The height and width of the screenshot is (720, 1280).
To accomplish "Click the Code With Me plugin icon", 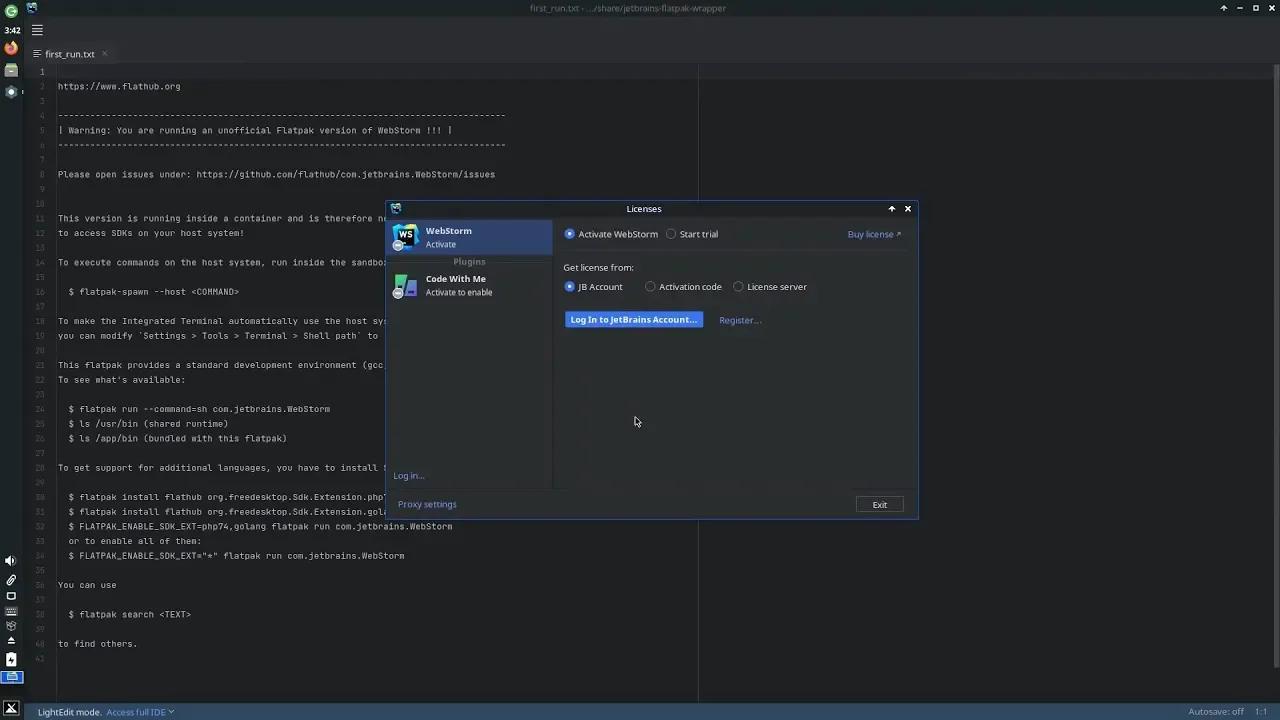I will pyautogui.click(x=405, y=285).
